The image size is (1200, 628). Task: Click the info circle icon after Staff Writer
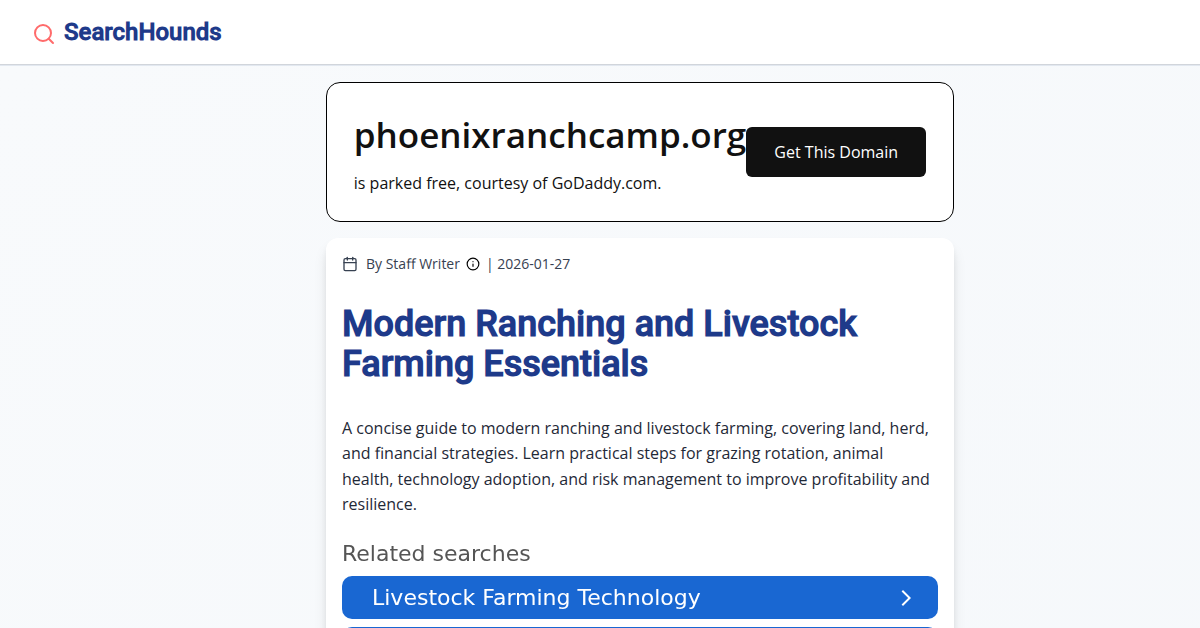[x=473, y=264]
